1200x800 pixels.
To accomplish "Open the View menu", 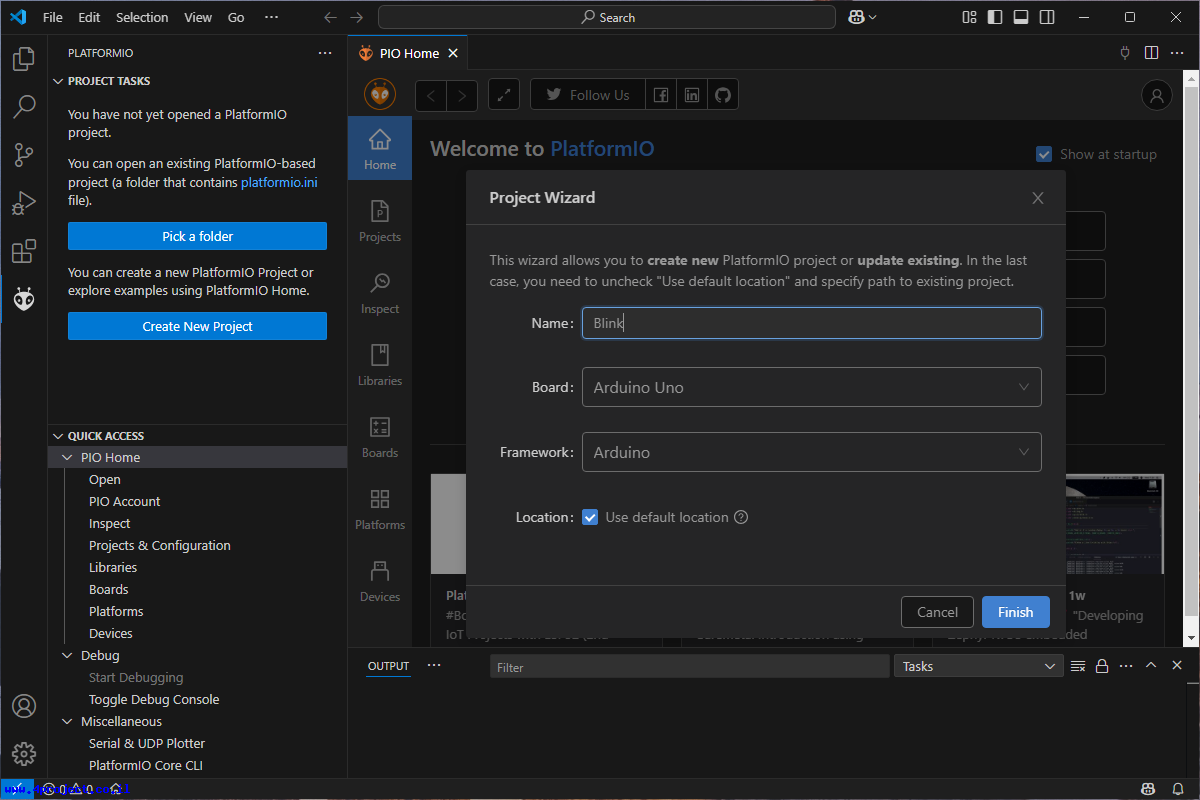I will pos(198,17).
